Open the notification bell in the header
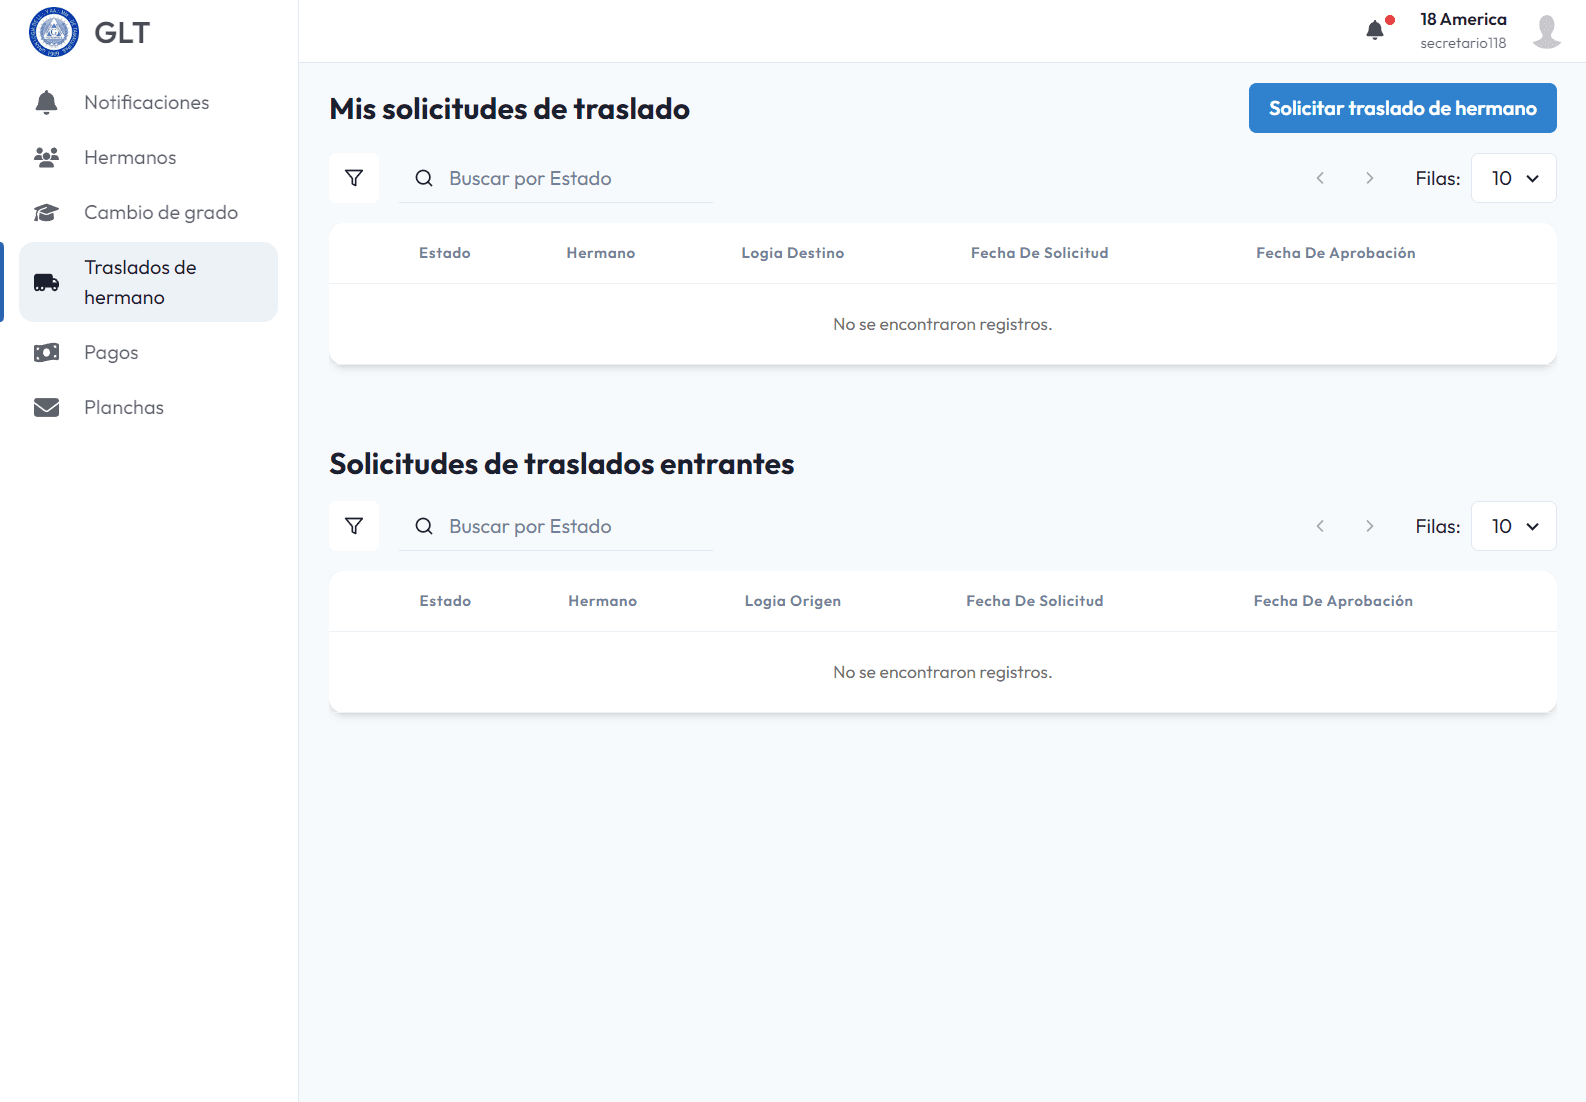 point(1375,30)
